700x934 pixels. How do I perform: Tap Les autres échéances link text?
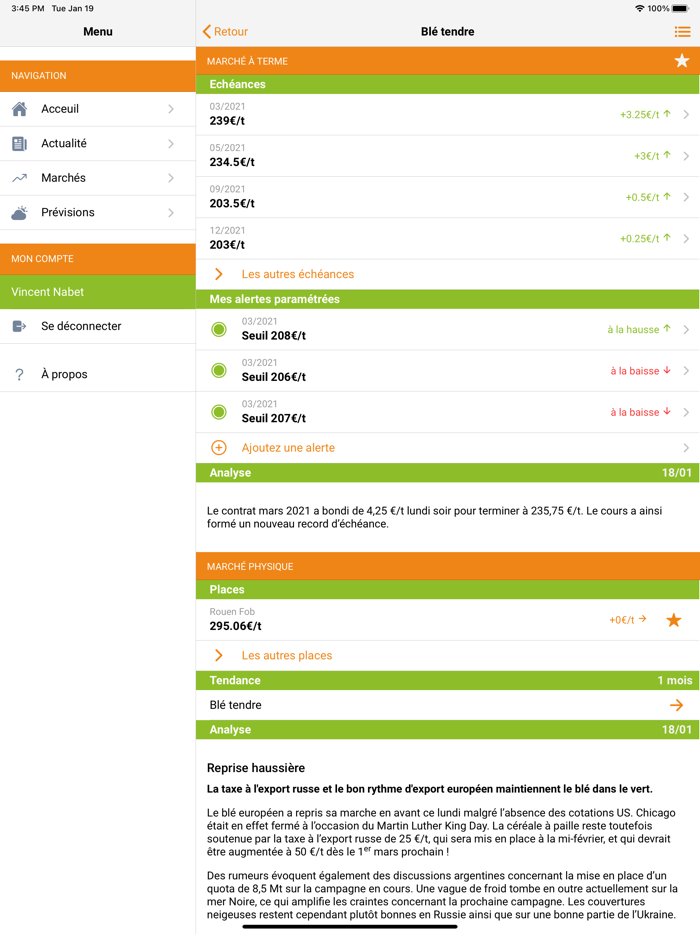click(x=297, y=274)
